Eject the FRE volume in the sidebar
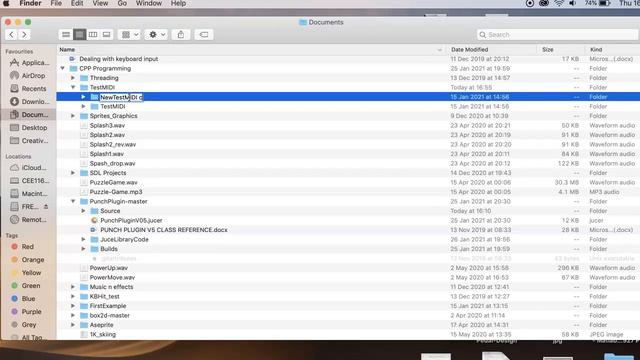The height and width of the screenshot is (360, 640). point(46,207)
